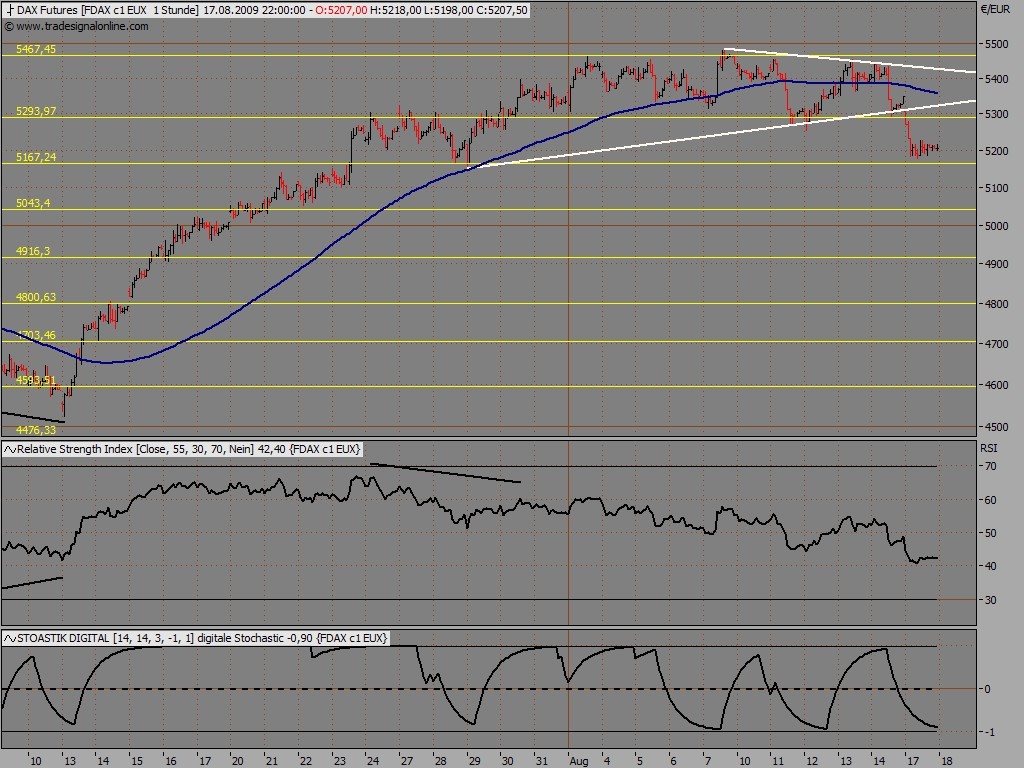This screenshot has height=768, width=1024.
Task: Click the 4800,63 level label
Action: 36,297
